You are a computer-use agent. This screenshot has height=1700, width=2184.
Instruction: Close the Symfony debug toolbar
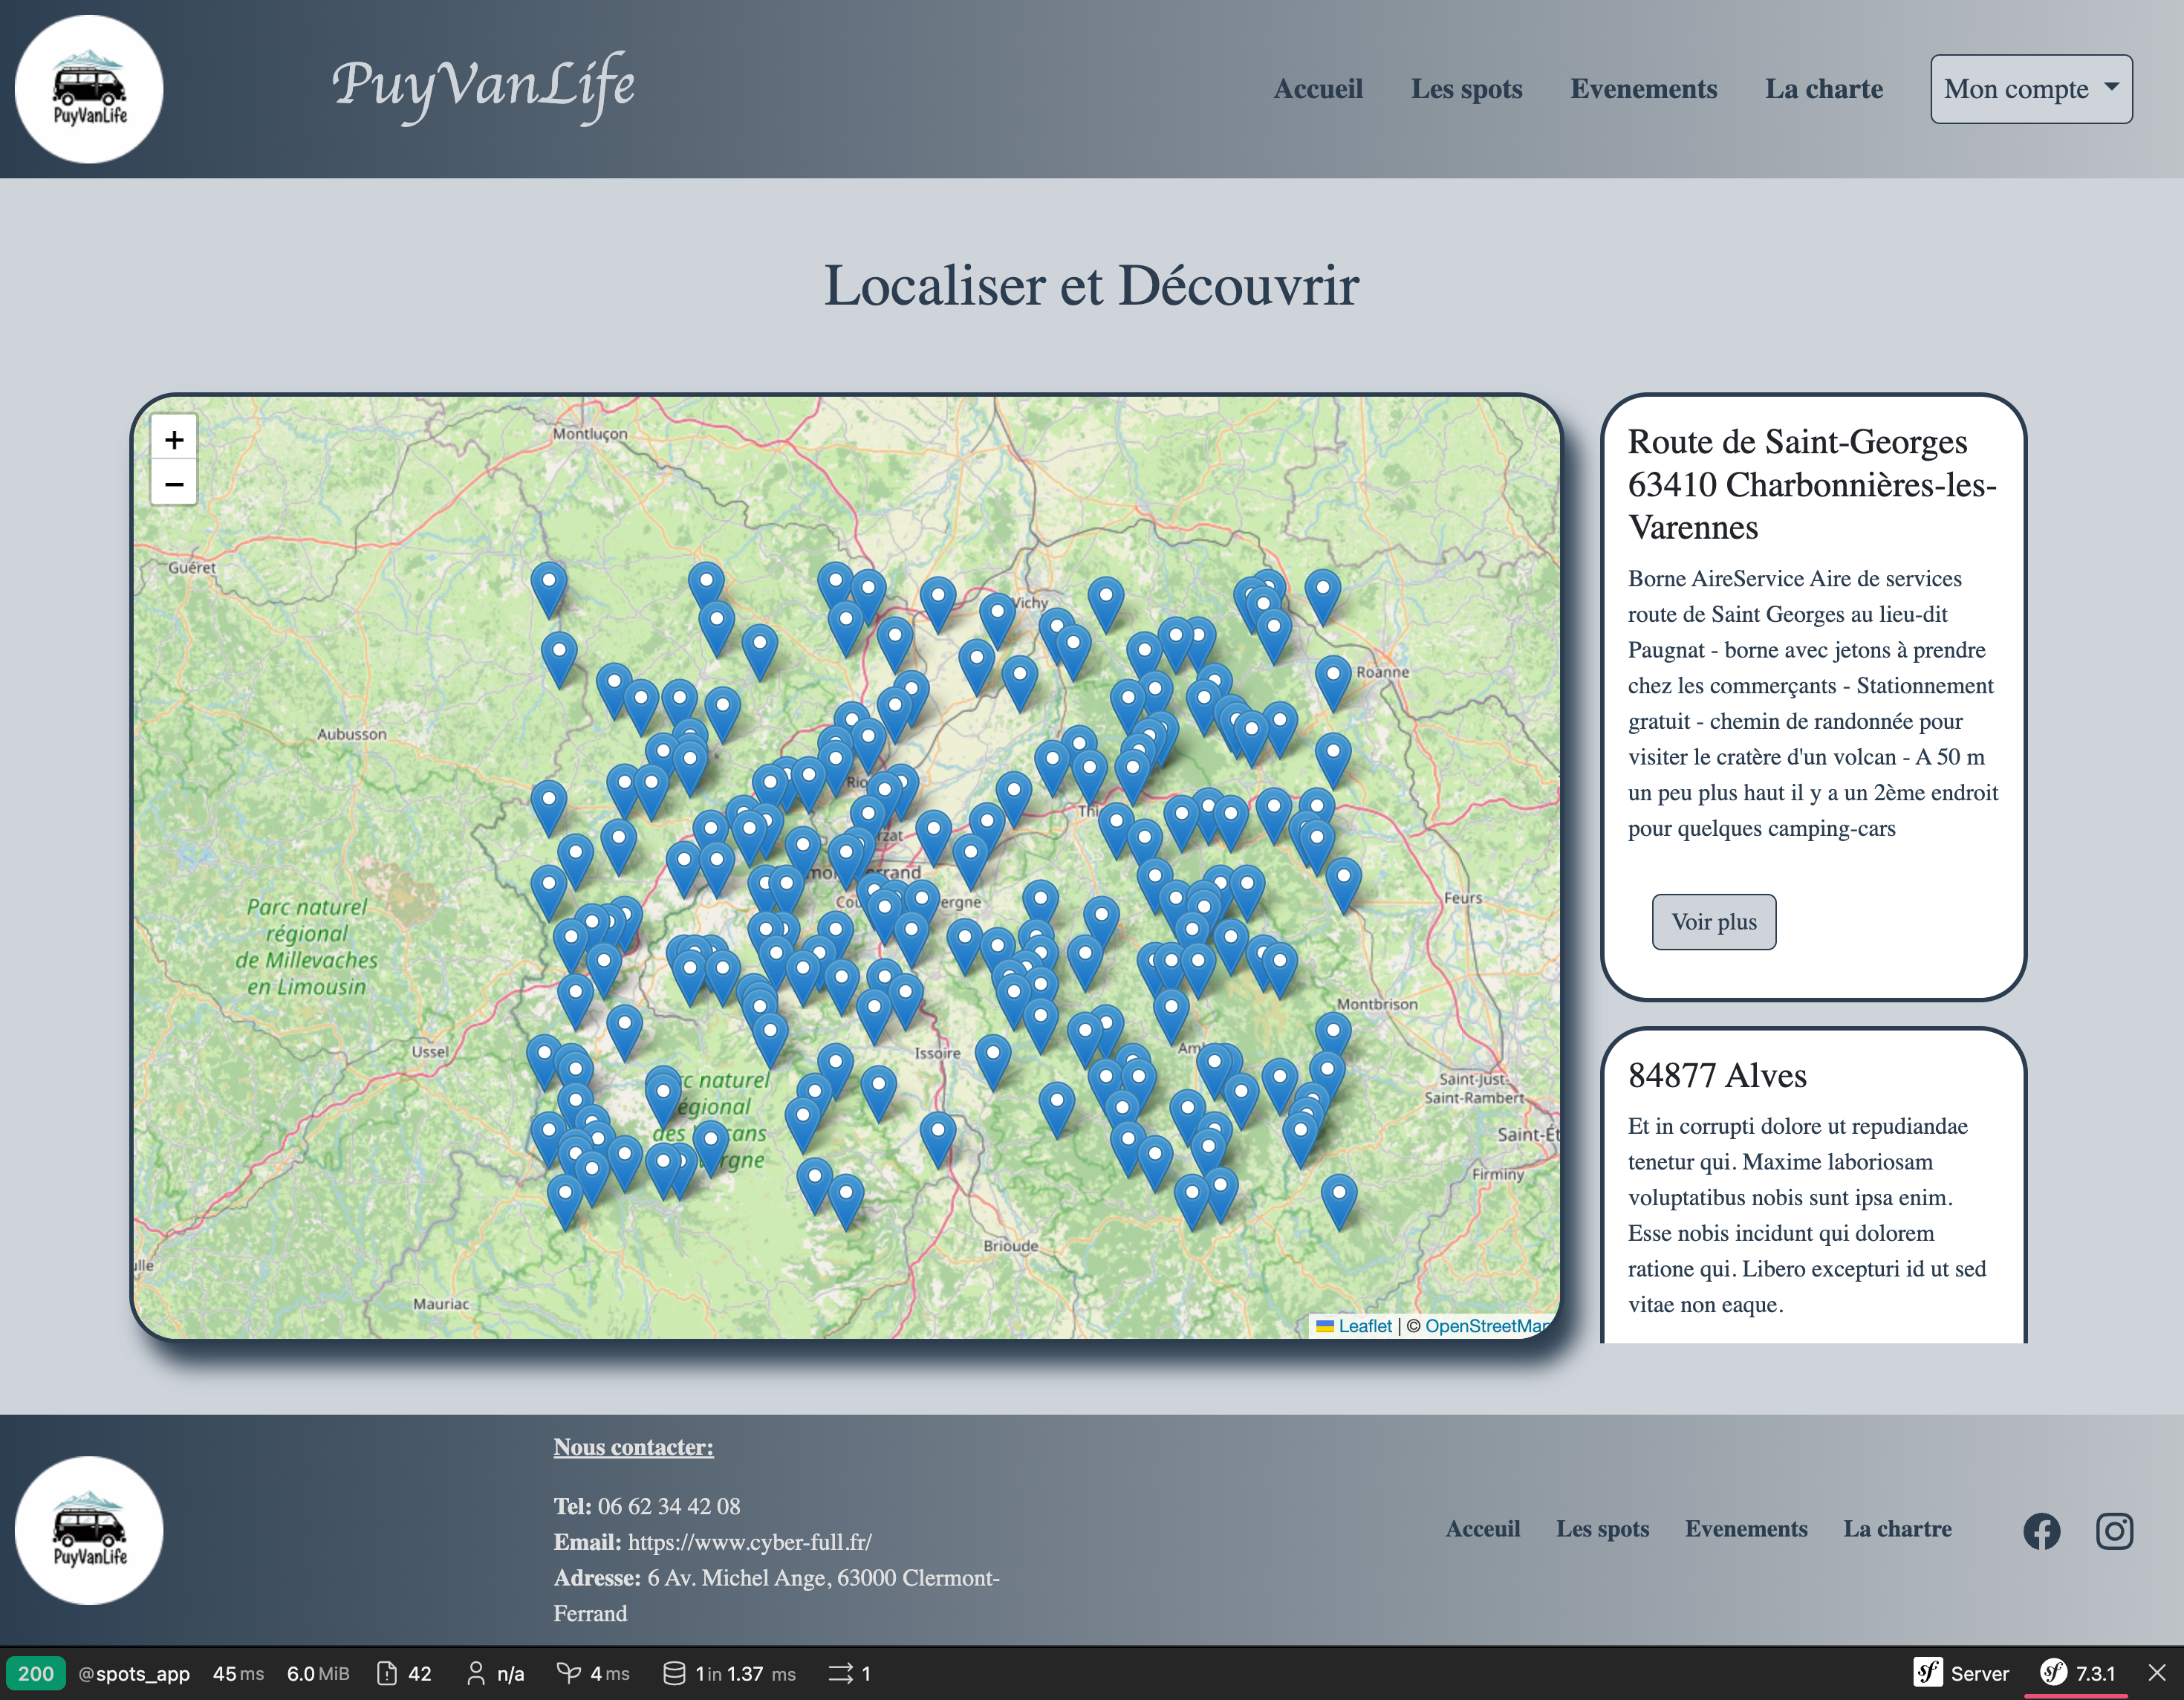2157,1673
